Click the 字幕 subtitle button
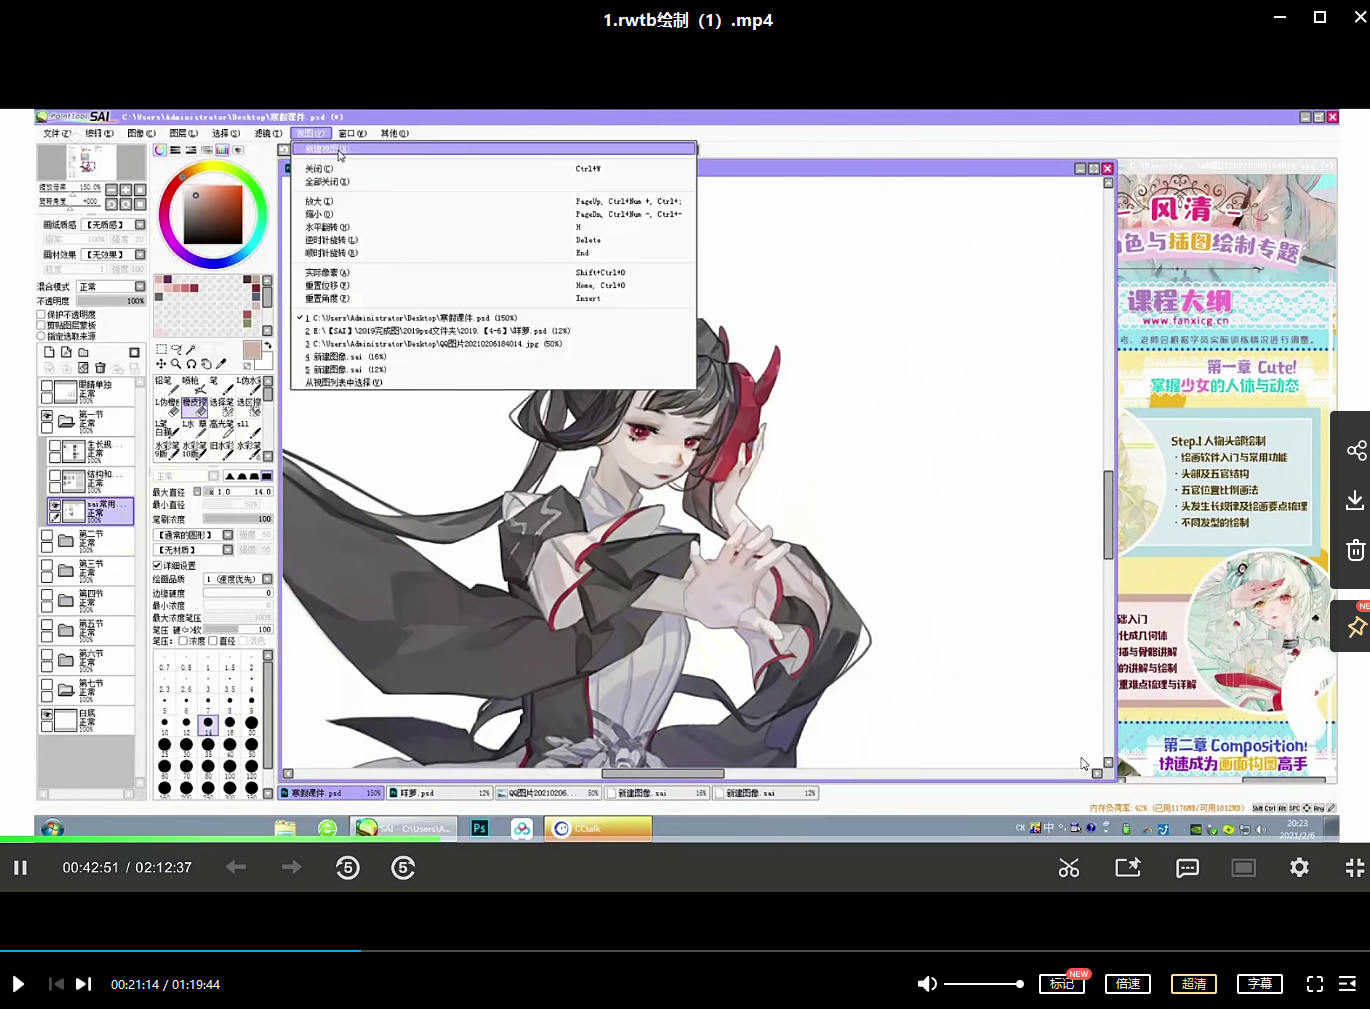1370x1009 pixels. coord(1260,984)
